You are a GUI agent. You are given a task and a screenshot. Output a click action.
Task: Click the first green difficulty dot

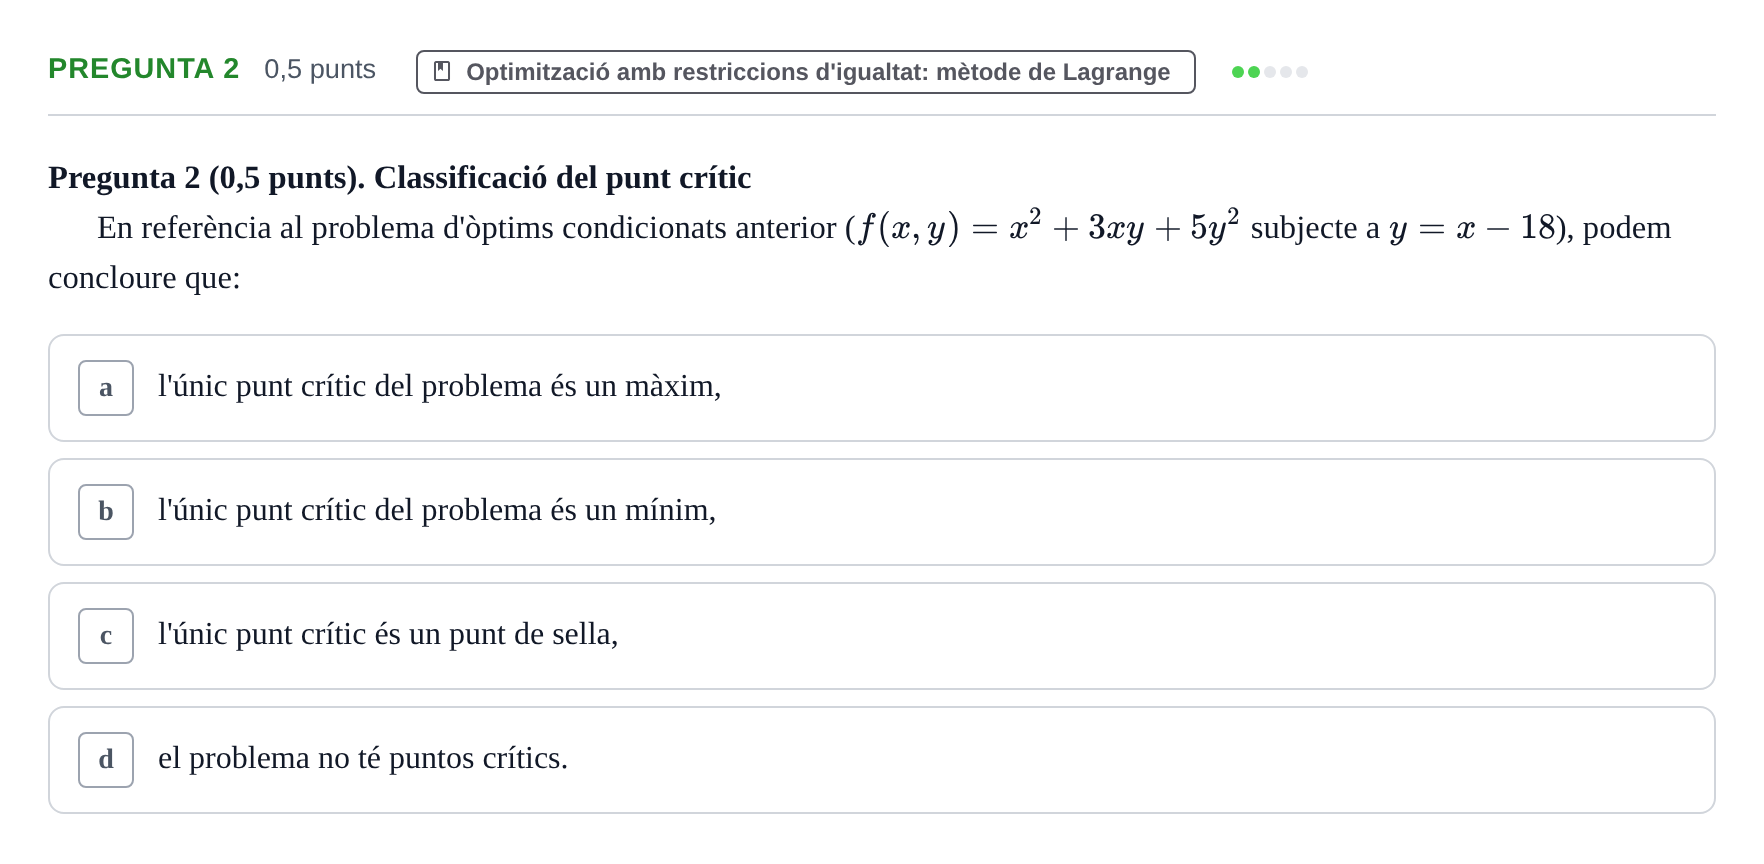1238,72
